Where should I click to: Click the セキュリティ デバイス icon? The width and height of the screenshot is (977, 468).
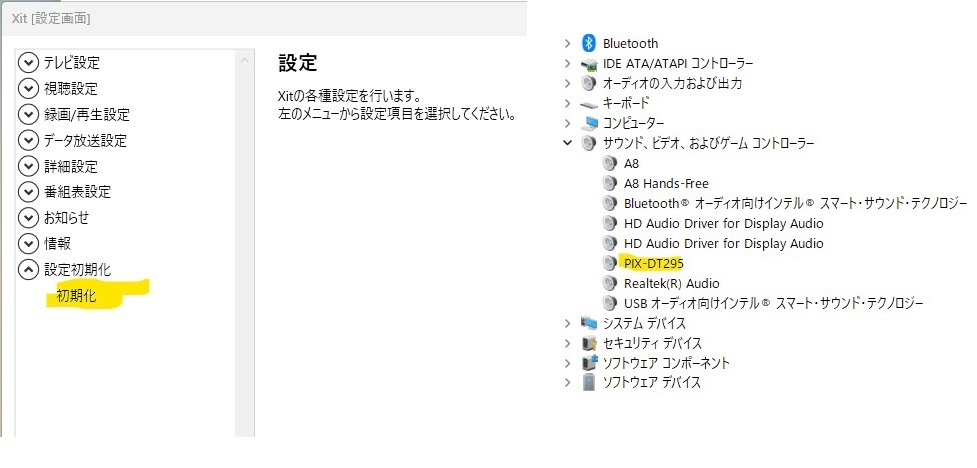(588, 343)
